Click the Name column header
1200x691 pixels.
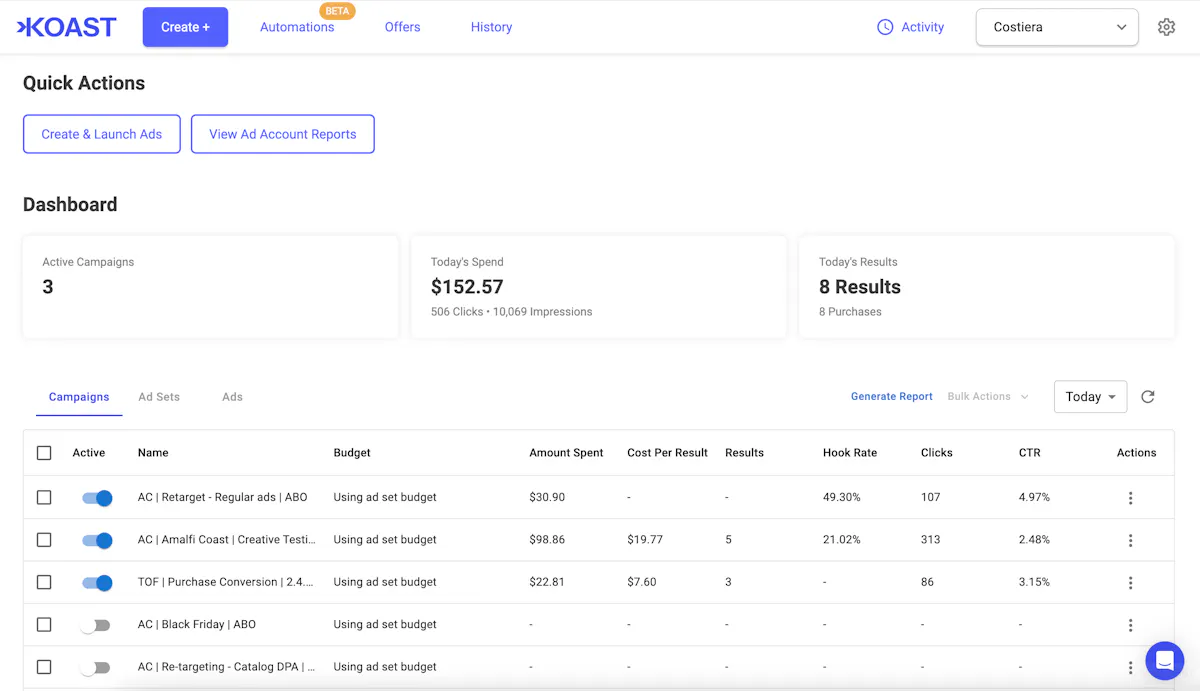click(153, 453)
